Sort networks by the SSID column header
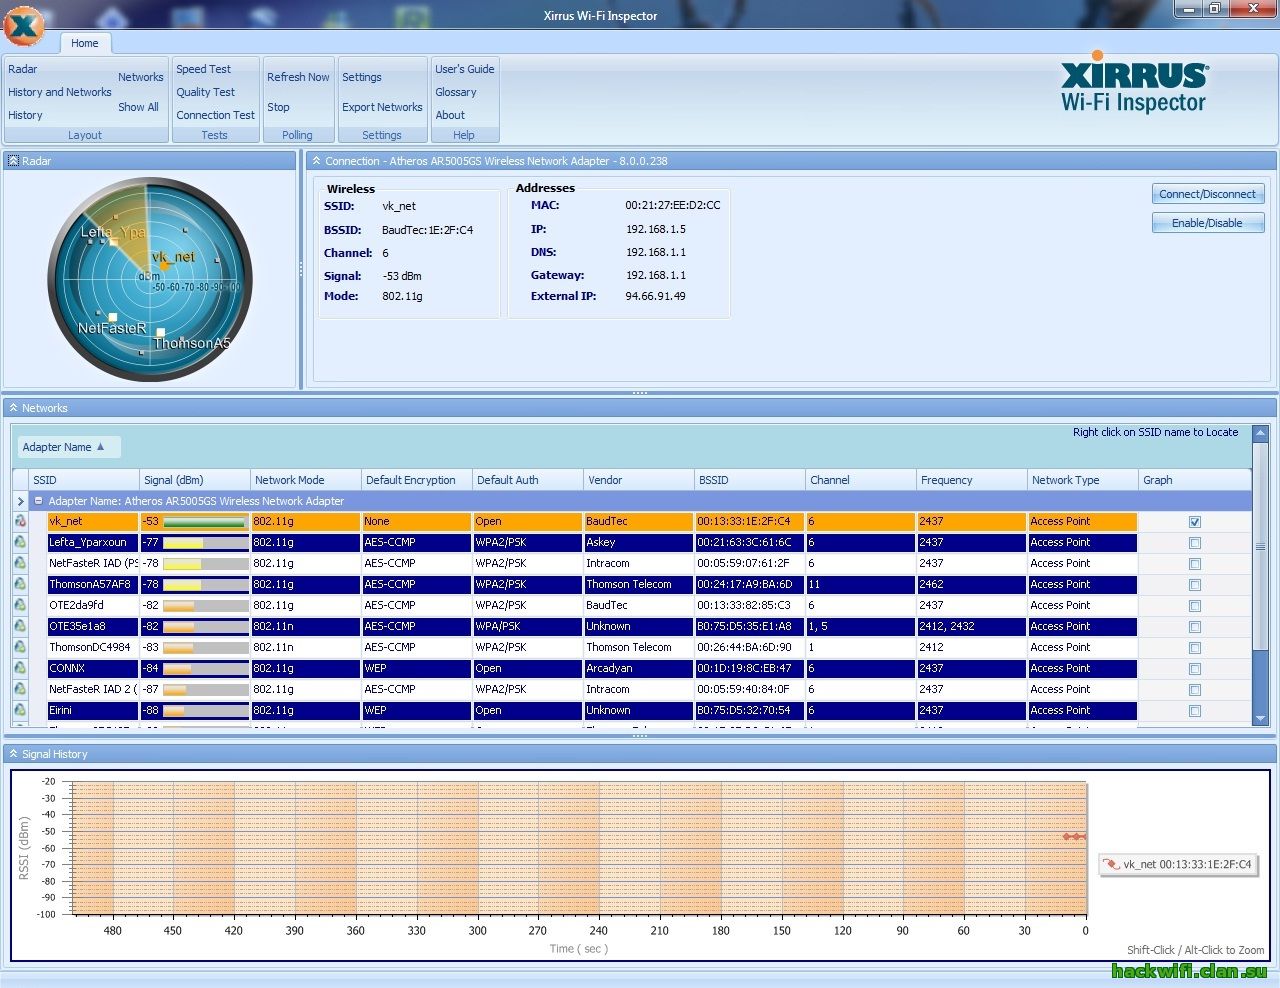This screenshot has width=1280, height=988. [x=84, y=480]
